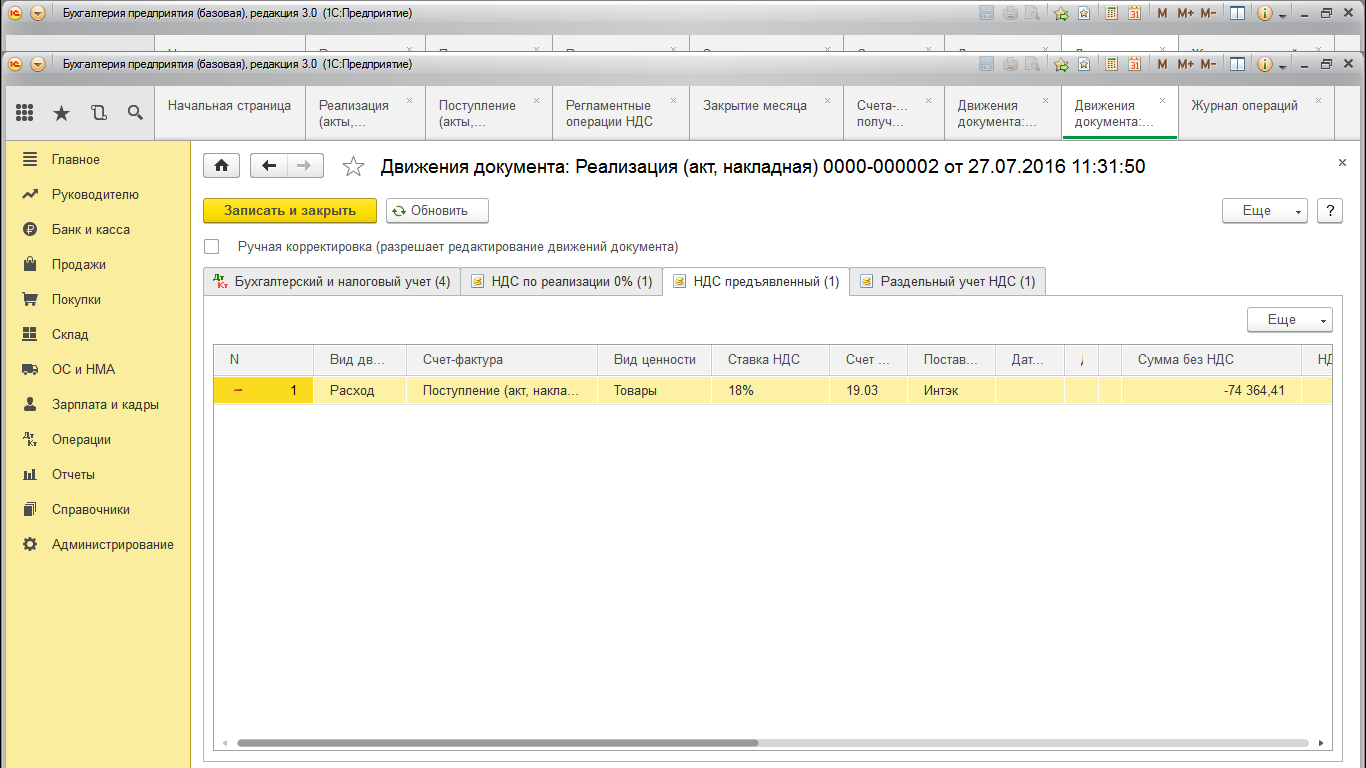
Task: Click the scrollbar's right arrow under the table
Action: pos(1321,743)
